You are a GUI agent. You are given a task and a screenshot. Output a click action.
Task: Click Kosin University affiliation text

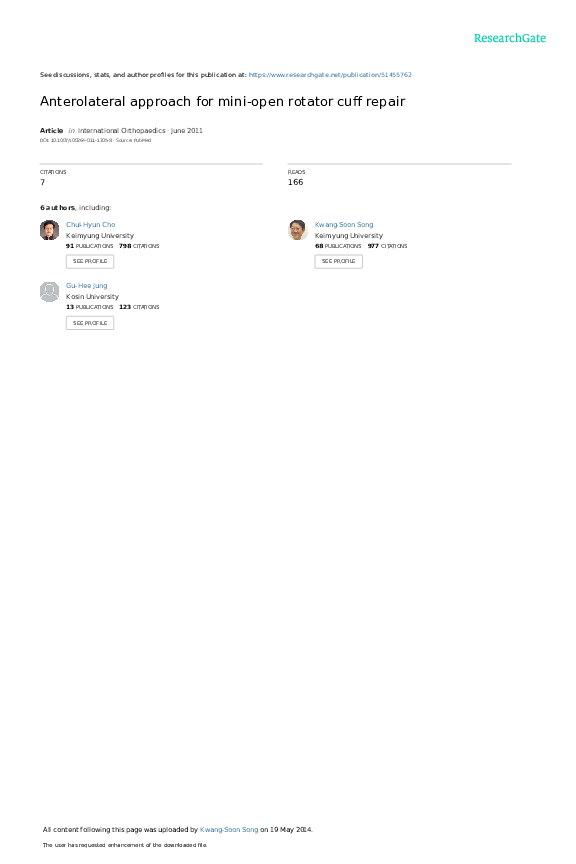click(92, 296)
